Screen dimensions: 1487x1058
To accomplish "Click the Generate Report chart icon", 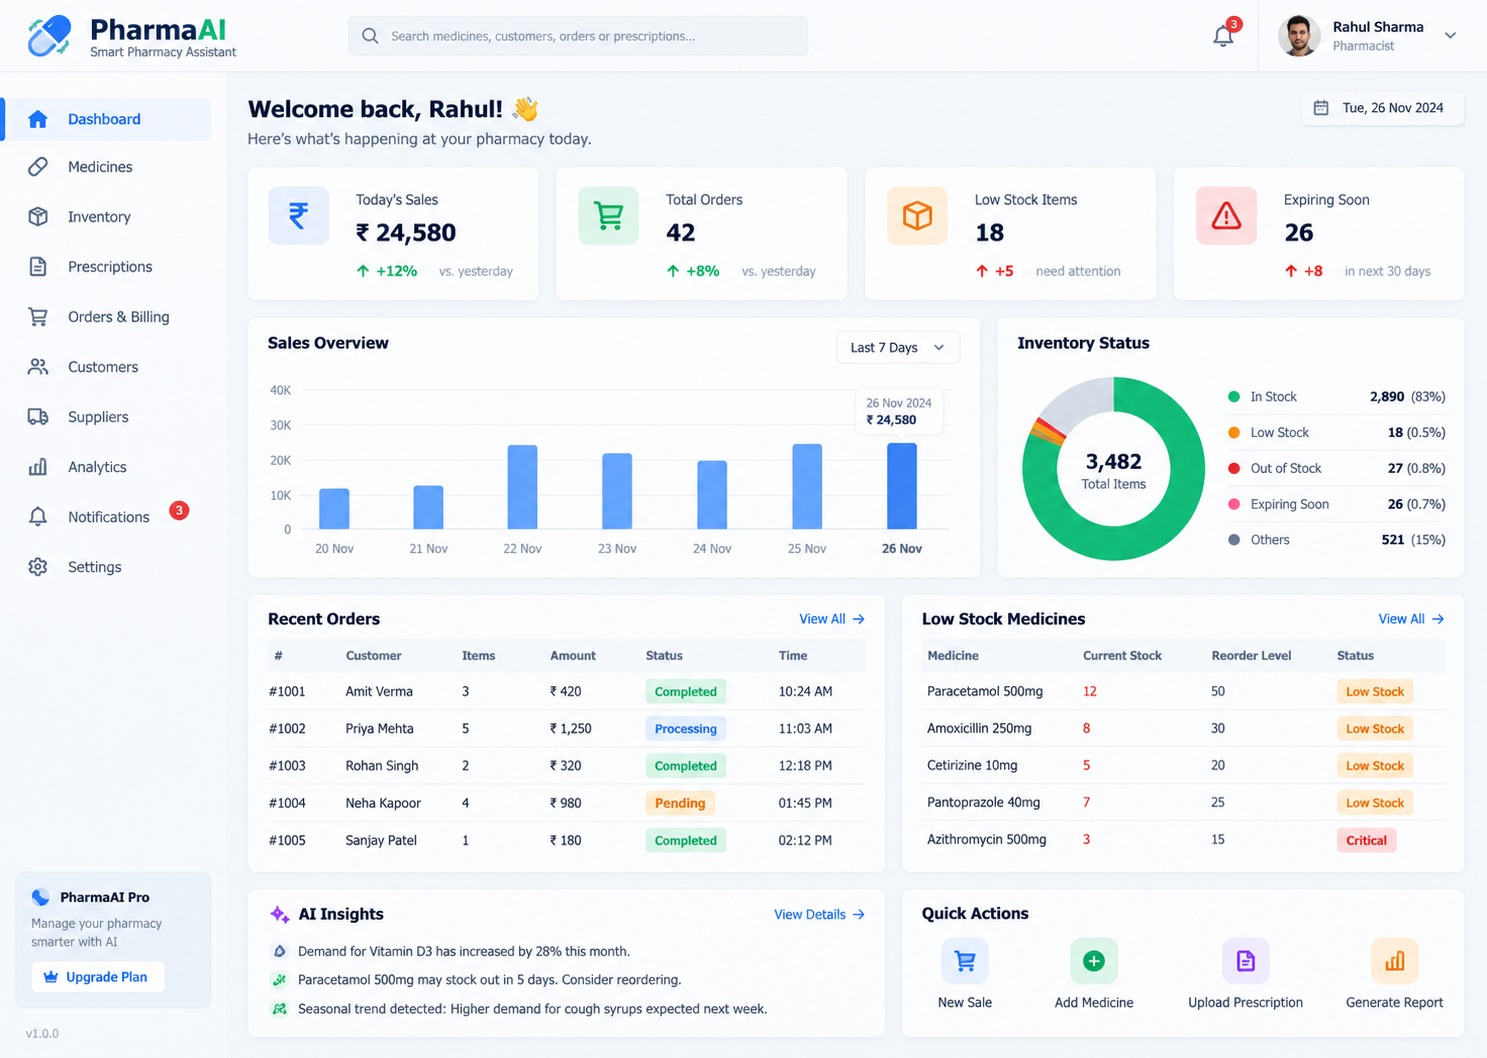I will click(1394, 961).
